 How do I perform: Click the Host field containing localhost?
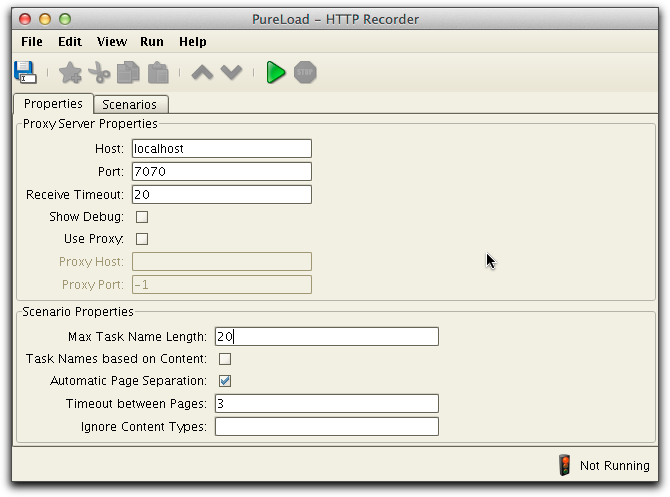[x=222, y=149]
